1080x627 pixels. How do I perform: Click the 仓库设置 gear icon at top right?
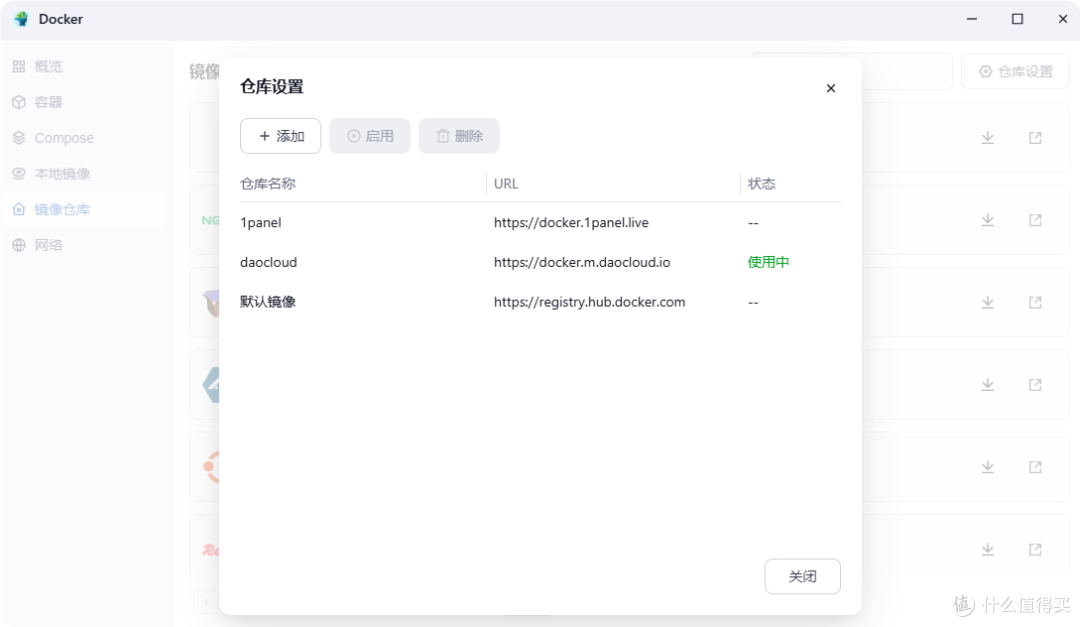coord(984,70)
